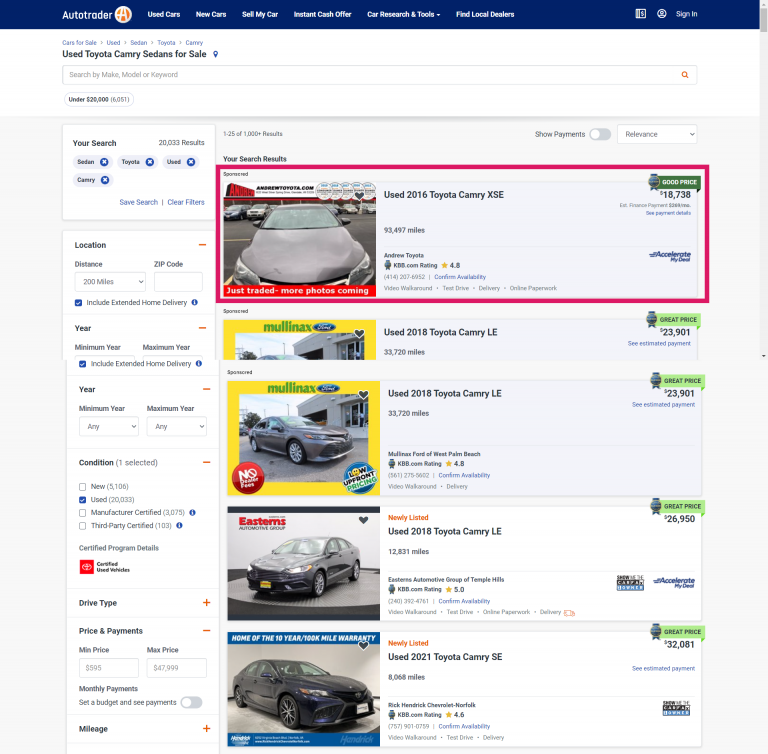Collapse the Location filter section
This screenshot has height=754, width=768.
pyautogui.click(x=202, y=244)
